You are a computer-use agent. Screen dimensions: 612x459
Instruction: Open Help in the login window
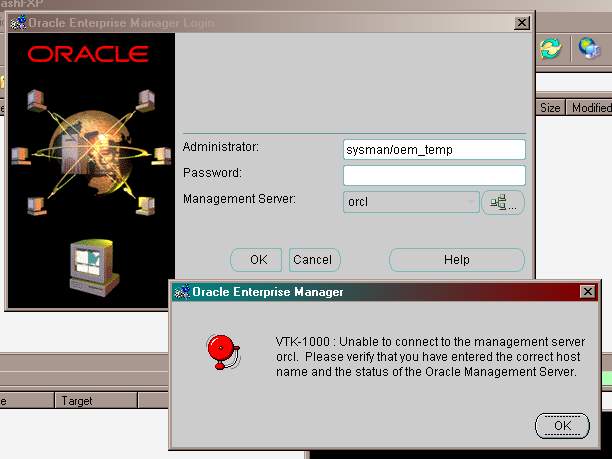point(457,260)
